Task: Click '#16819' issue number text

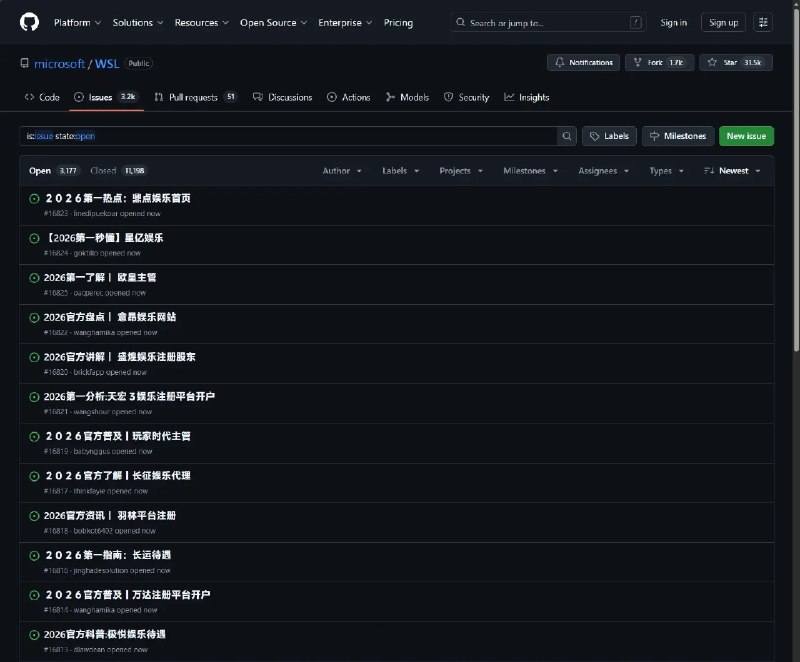Action: click(x=56, y=451)
